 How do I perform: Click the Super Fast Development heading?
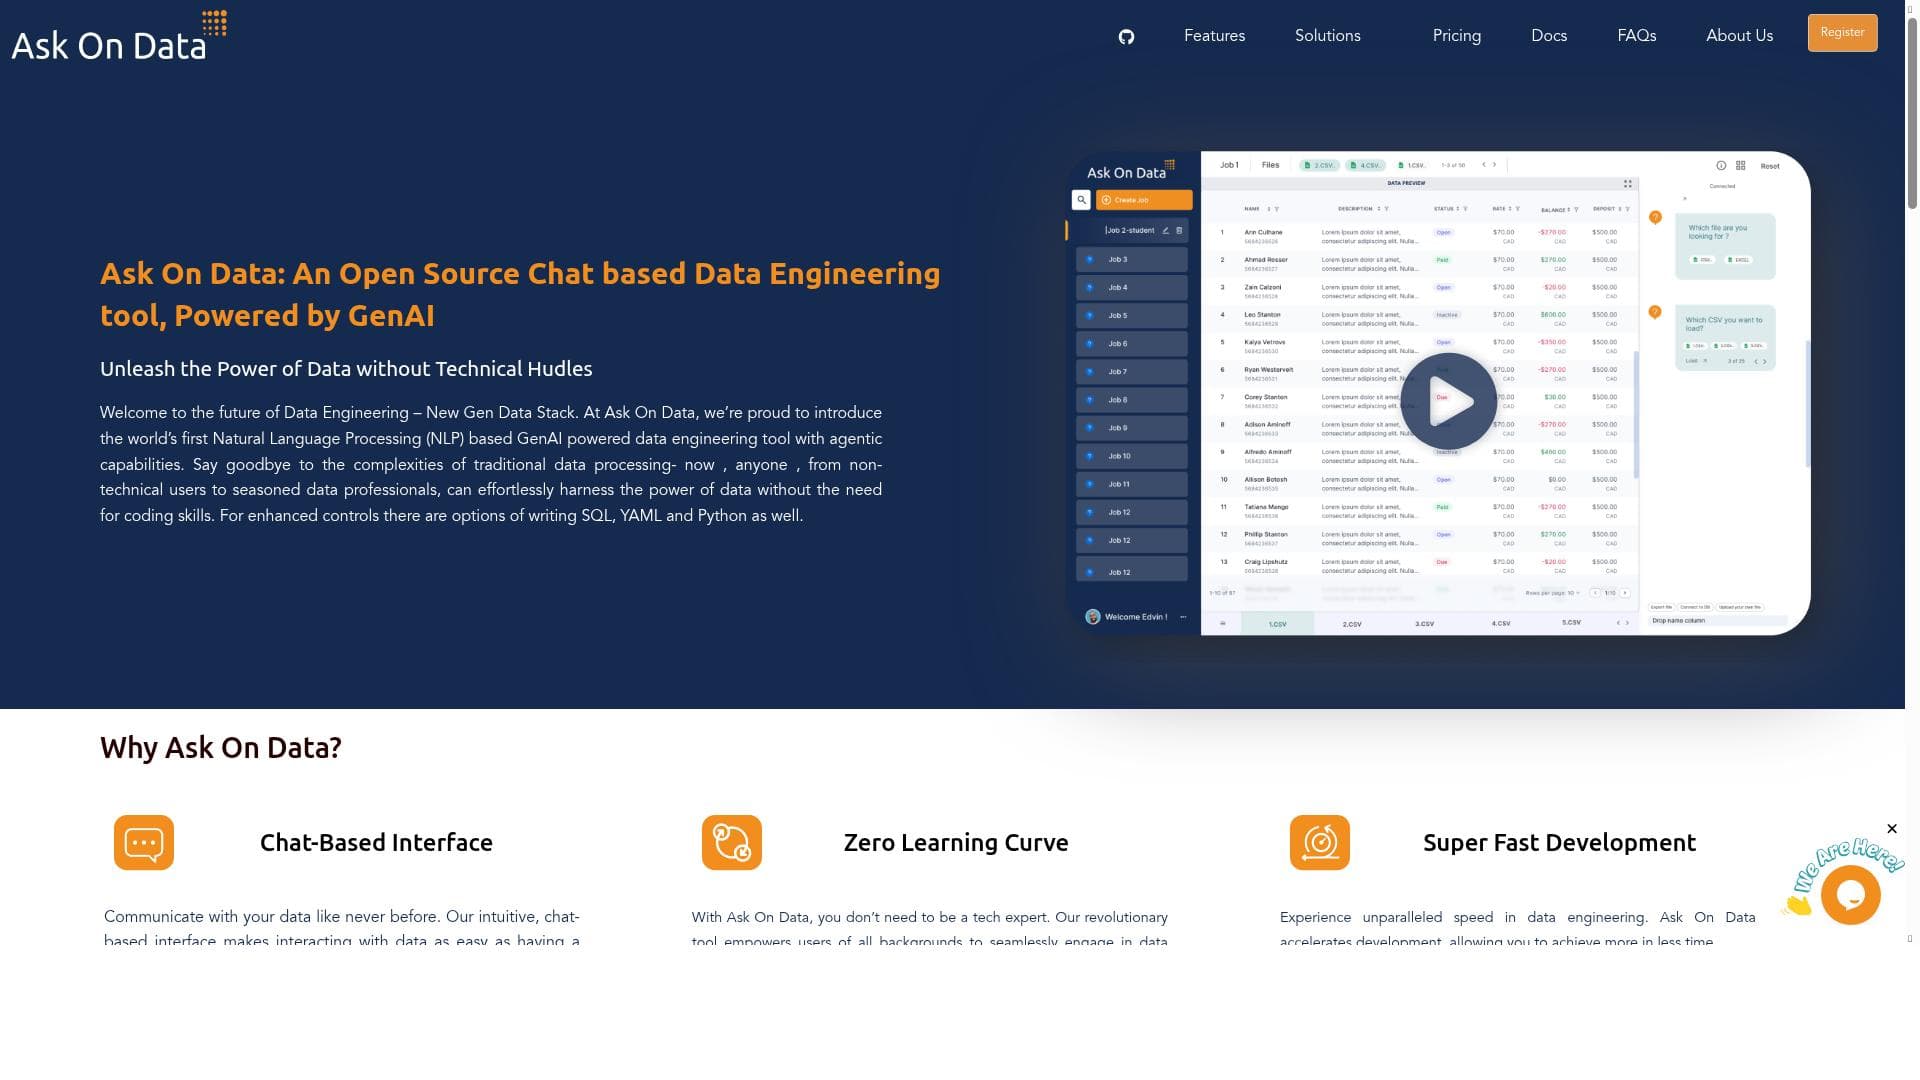pos(1559,843)
